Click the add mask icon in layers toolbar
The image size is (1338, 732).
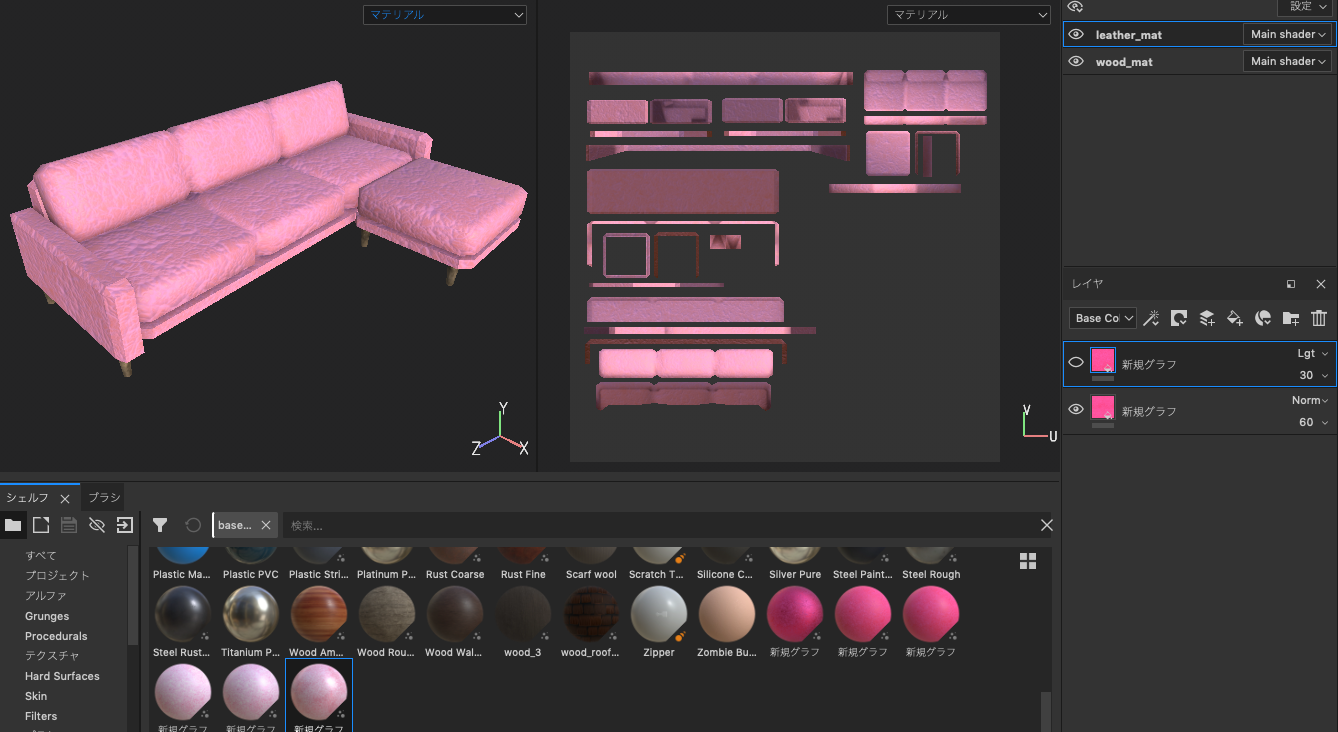point(1179,318)
